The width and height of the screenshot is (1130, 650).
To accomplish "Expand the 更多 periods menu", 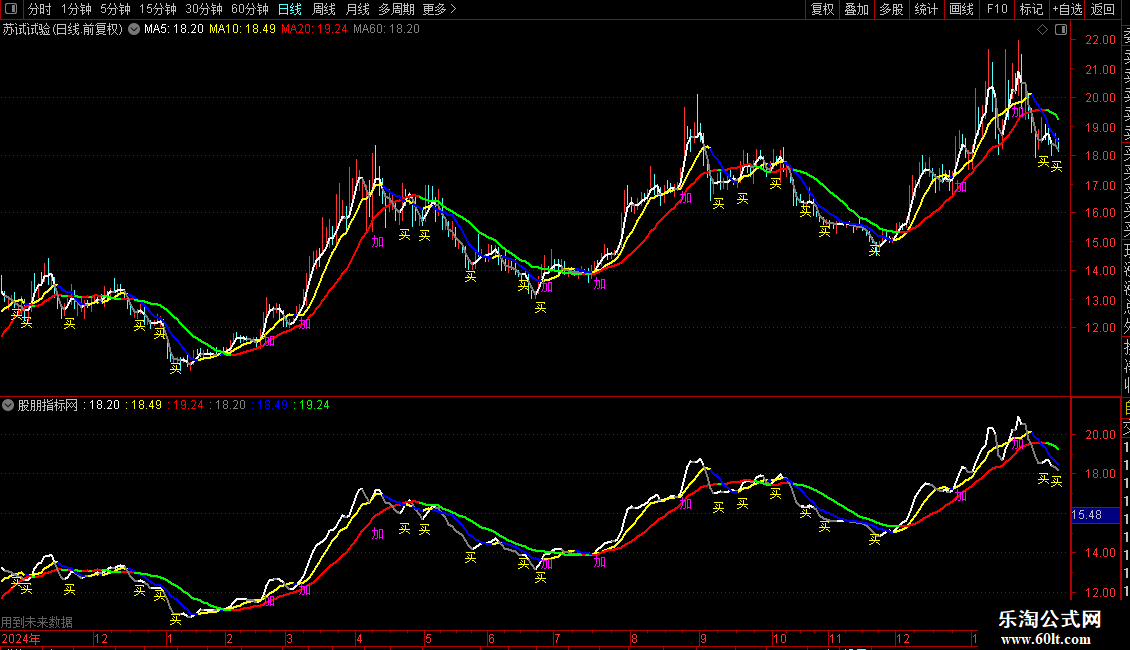I will (x=439, y=9).
